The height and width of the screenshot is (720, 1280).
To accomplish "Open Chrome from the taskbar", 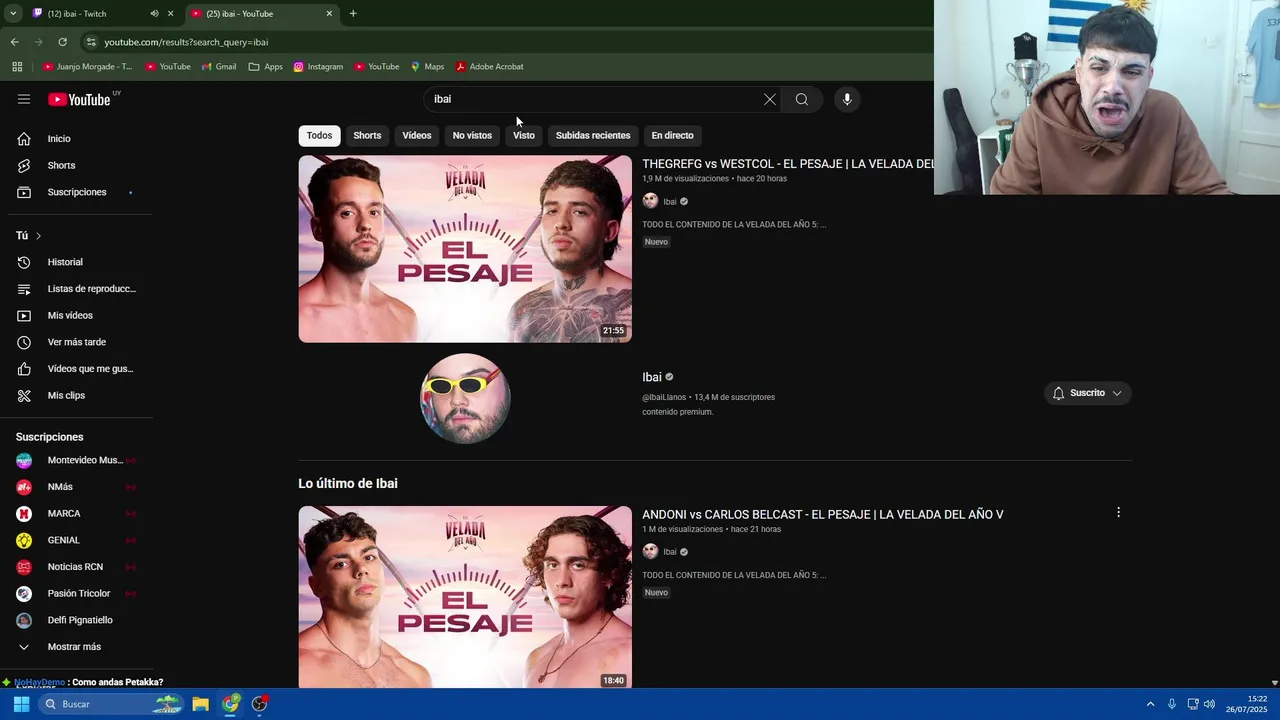I will 231,704.
